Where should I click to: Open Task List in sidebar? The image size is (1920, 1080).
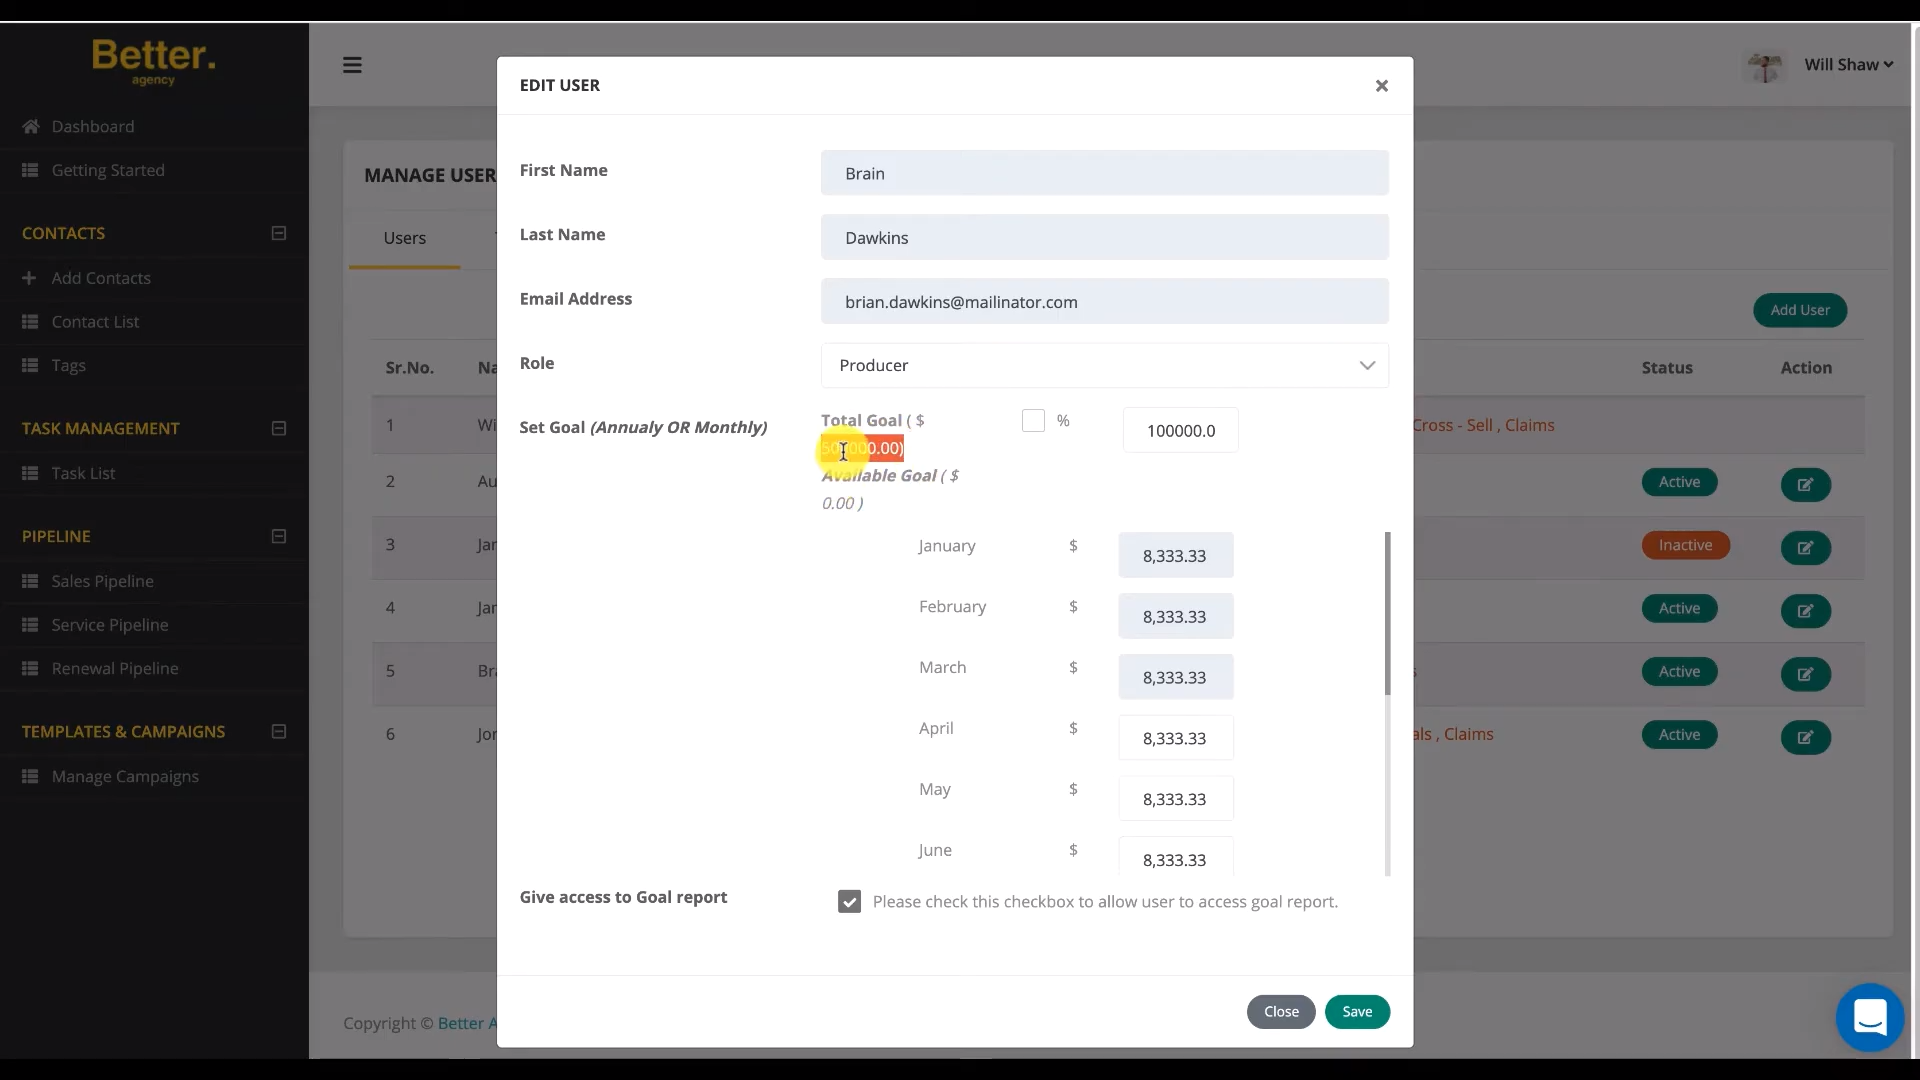coord(83,473)
